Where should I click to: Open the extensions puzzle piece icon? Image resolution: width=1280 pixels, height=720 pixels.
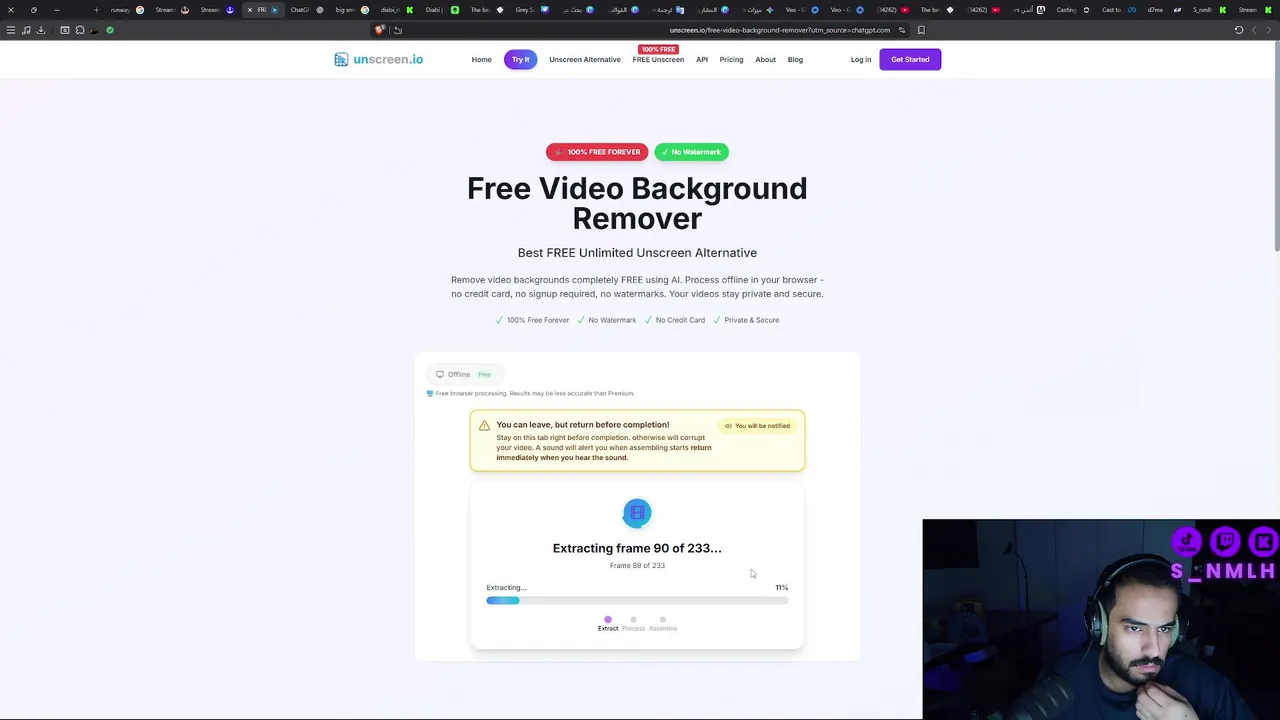80,30
